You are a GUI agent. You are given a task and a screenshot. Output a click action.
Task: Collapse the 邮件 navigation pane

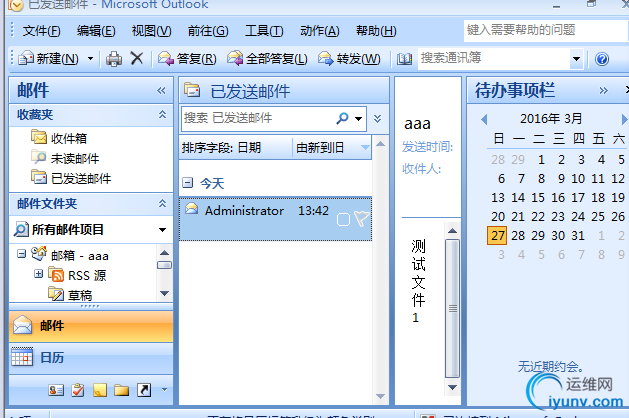pyautogui.click(x=161, y=91)
